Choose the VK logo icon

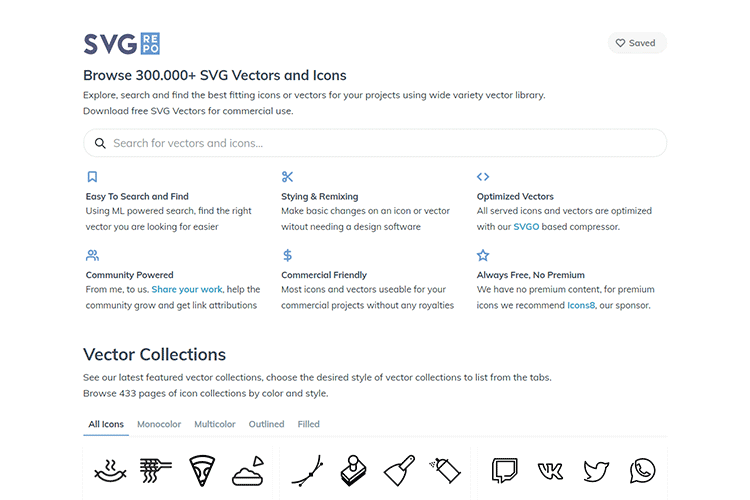[x=550, y=470]
